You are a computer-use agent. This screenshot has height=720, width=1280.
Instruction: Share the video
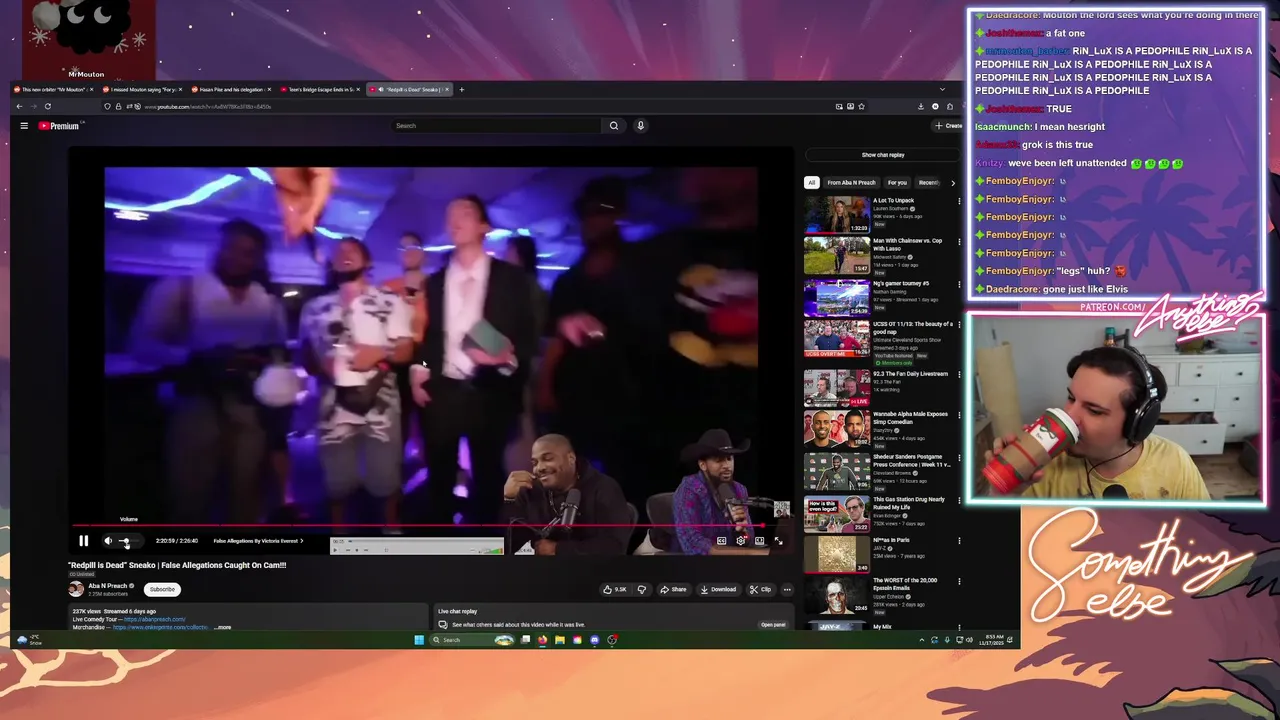click(x=673, y=589)
